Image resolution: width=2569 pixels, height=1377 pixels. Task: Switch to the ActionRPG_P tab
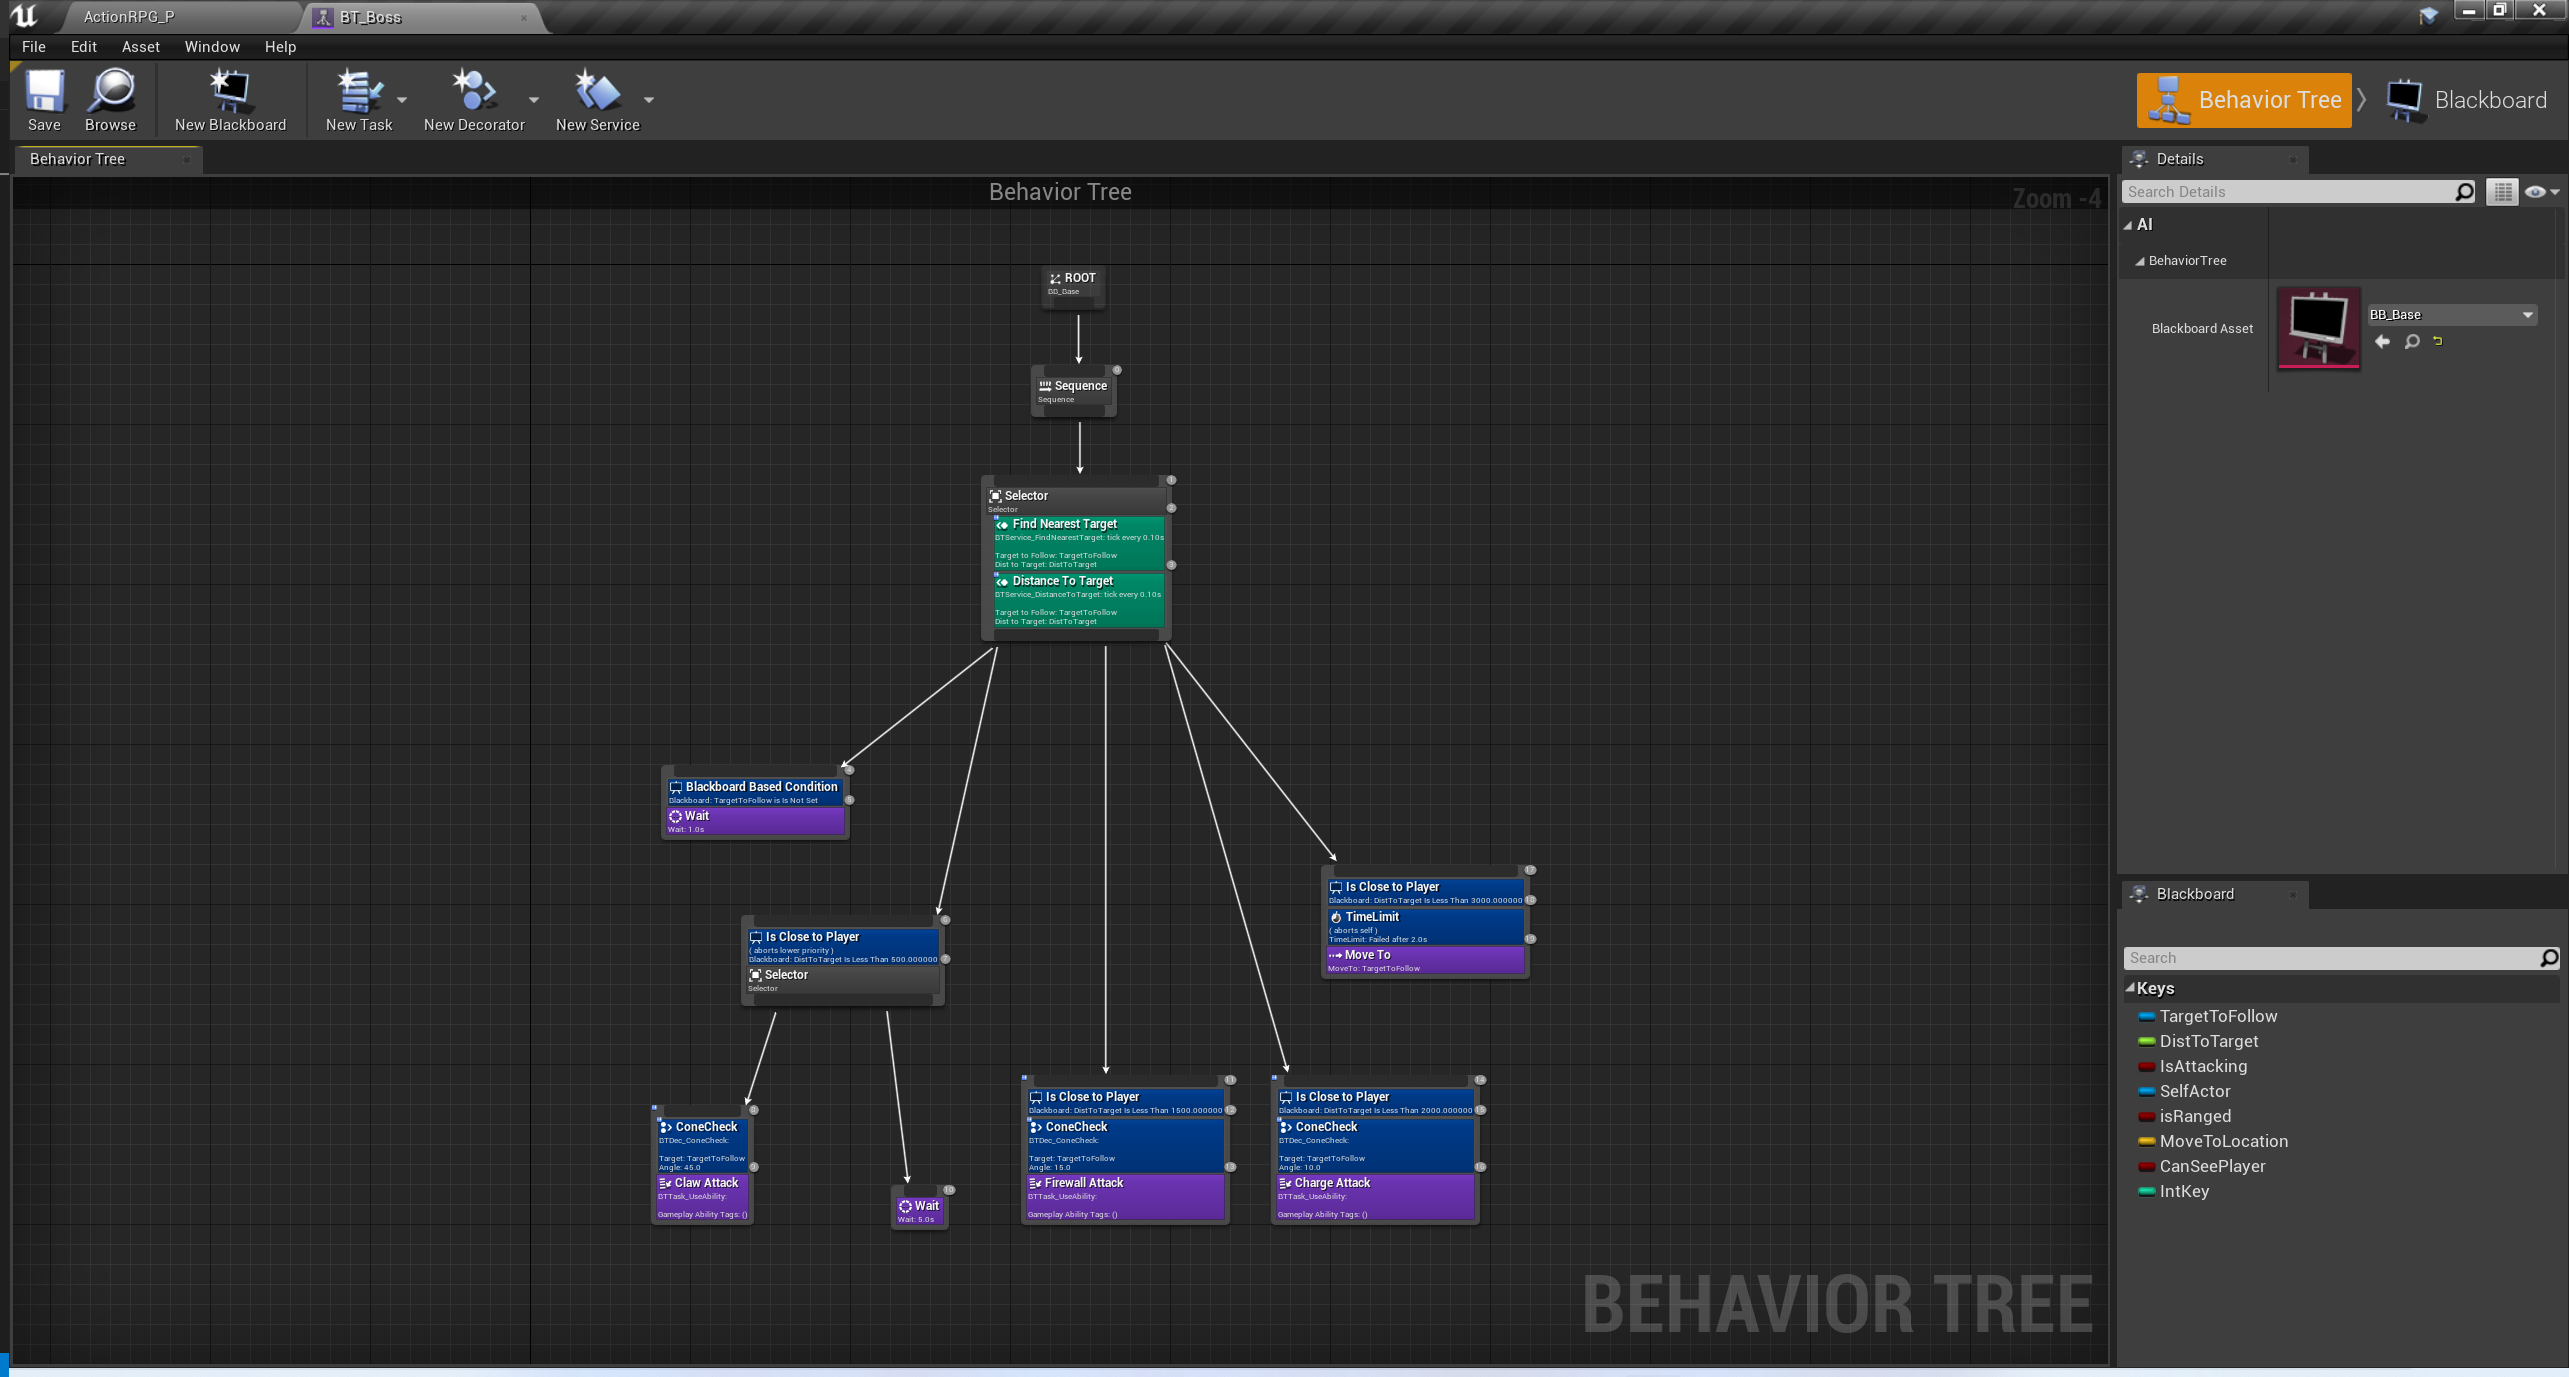click(129, 17)
